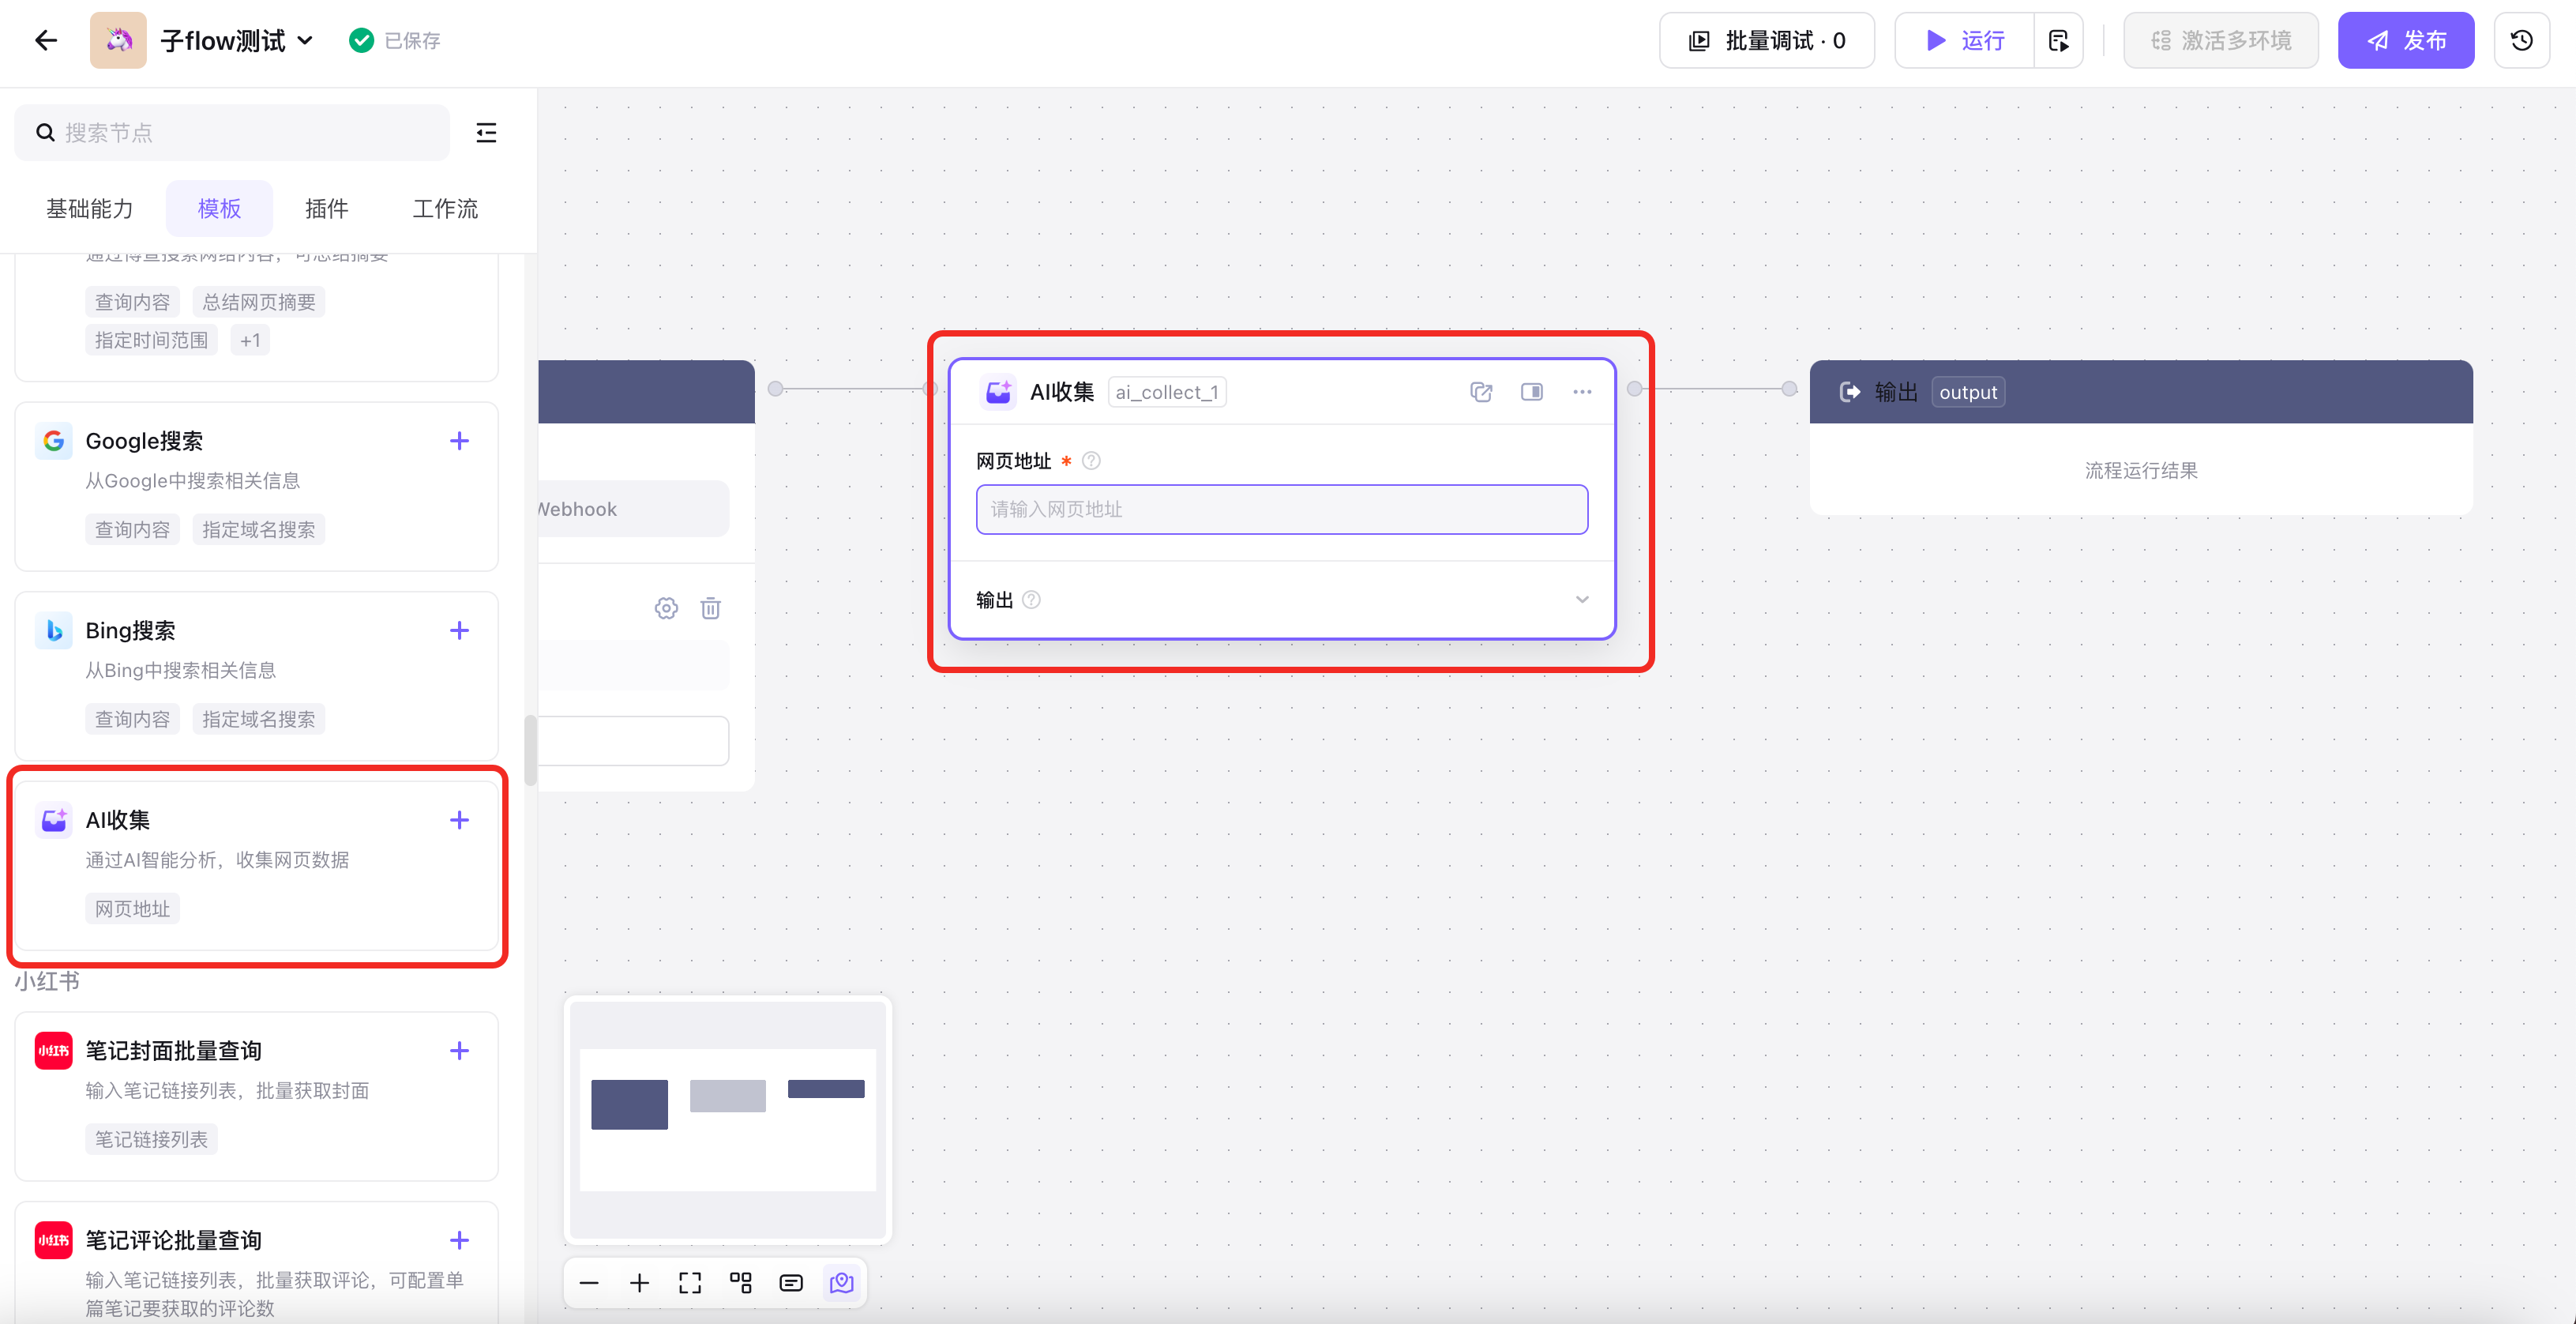Image resolution: width=2576 pixels, height=1324 pixels.
Task: Focus the 请输入网页地址 input
Action: point(1282,509)
